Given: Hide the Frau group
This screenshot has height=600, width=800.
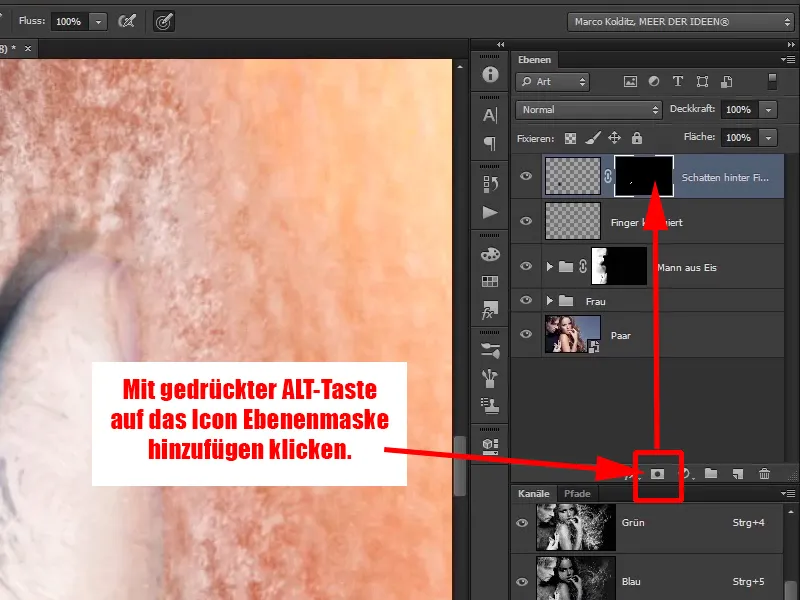Looking at the screenshot, I should pos(526,300).
